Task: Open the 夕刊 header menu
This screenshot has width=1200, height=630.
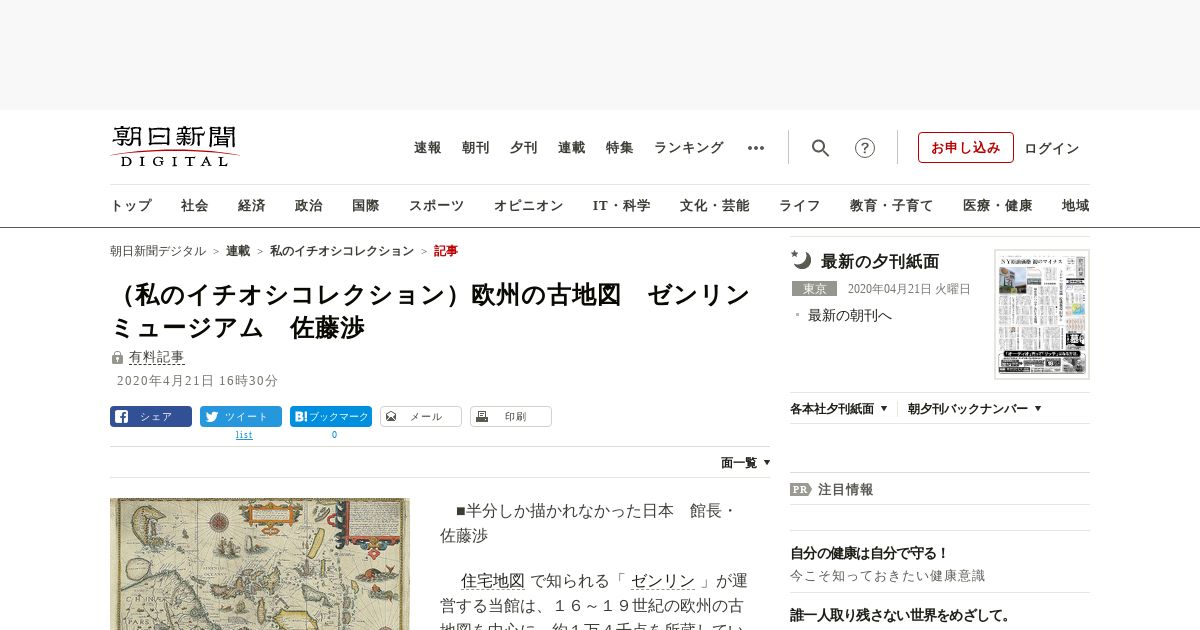Action: pos(524,148)
